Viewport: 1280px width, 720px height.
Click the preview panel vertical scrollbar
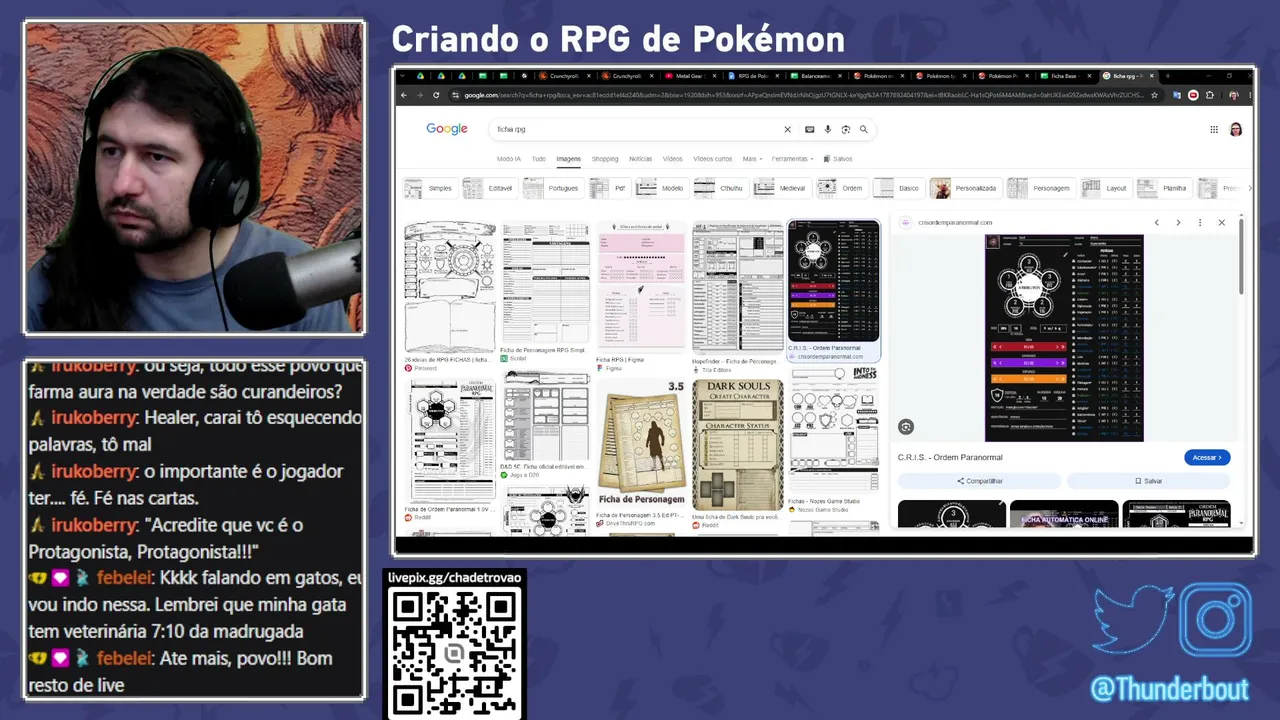(x=1242, y=255)
